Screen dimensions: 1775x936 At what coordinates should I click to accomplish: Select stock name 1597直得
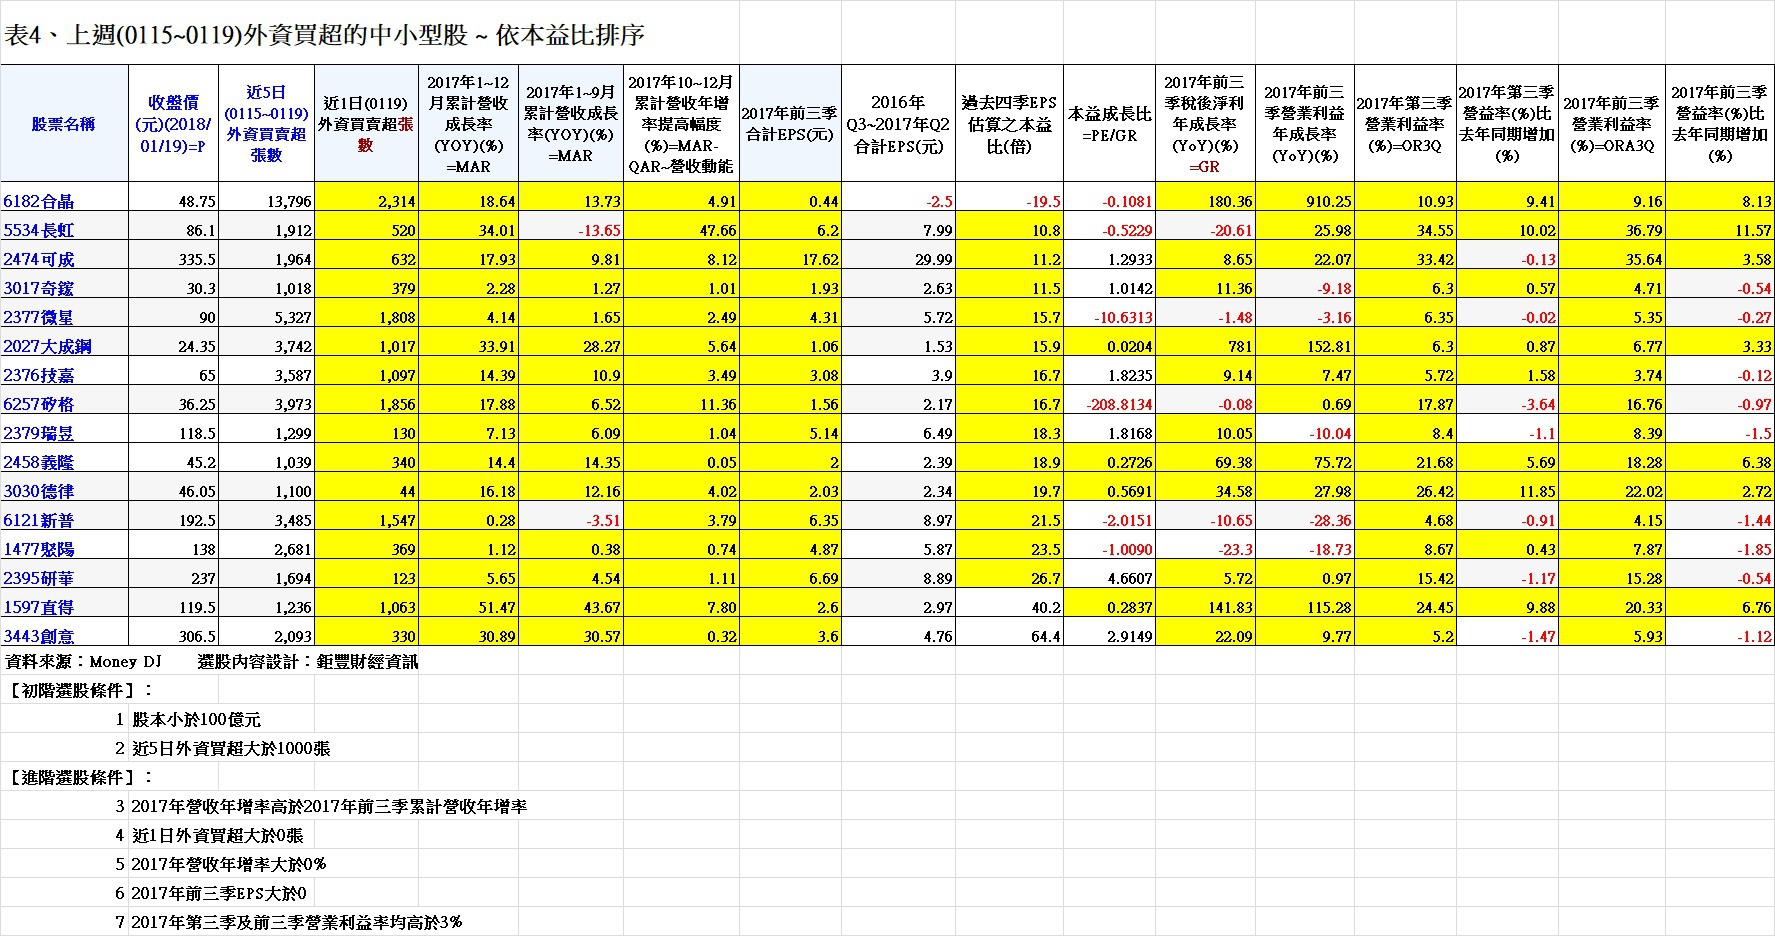pyautogui.click(x=38, y=607)
